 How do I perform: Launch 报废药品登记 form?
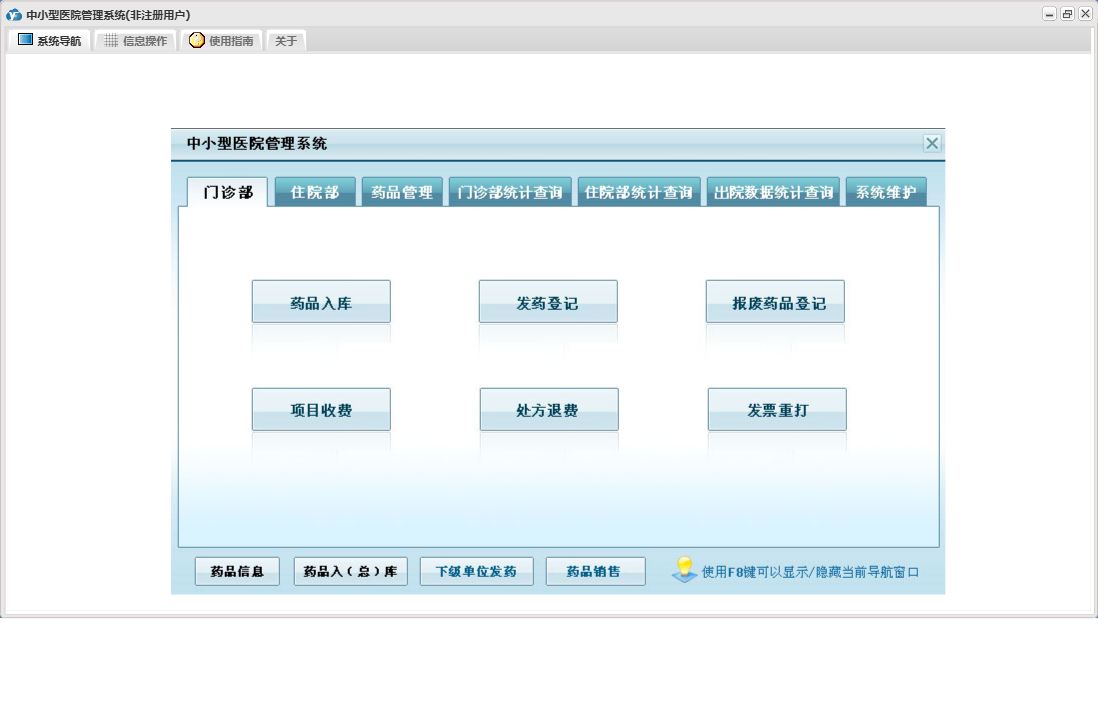click(775, 302)
